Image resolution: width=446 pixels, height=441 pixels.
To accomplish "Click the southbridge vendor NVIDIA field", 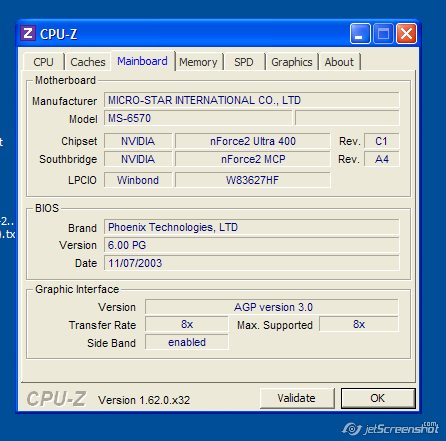I will [138, 159].
